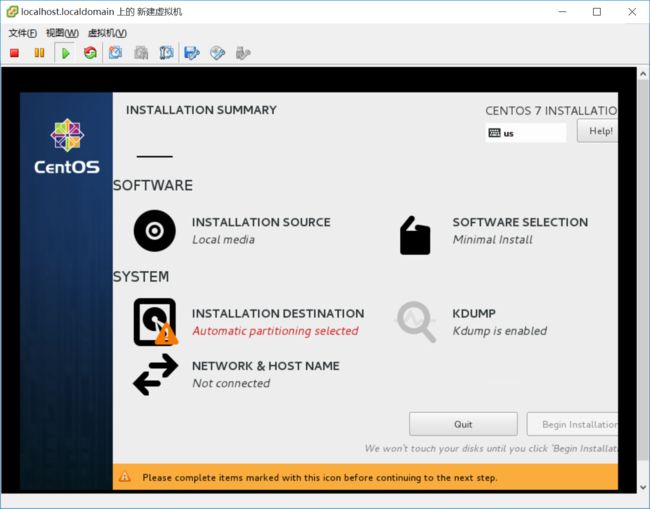Open Installation Destination hard disk icon
This screenshot has height=509, width=650.
coord(155,322)
